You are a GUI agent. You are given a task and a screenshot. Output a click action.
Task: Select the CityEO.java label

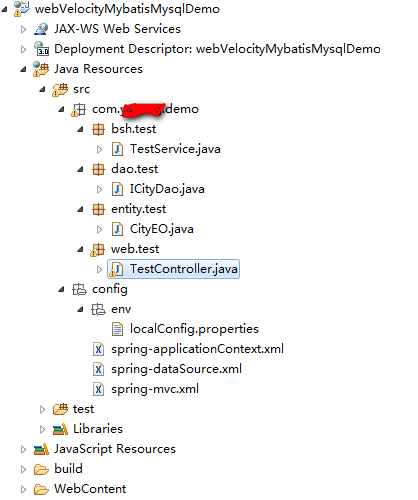[x=162, y=229]
